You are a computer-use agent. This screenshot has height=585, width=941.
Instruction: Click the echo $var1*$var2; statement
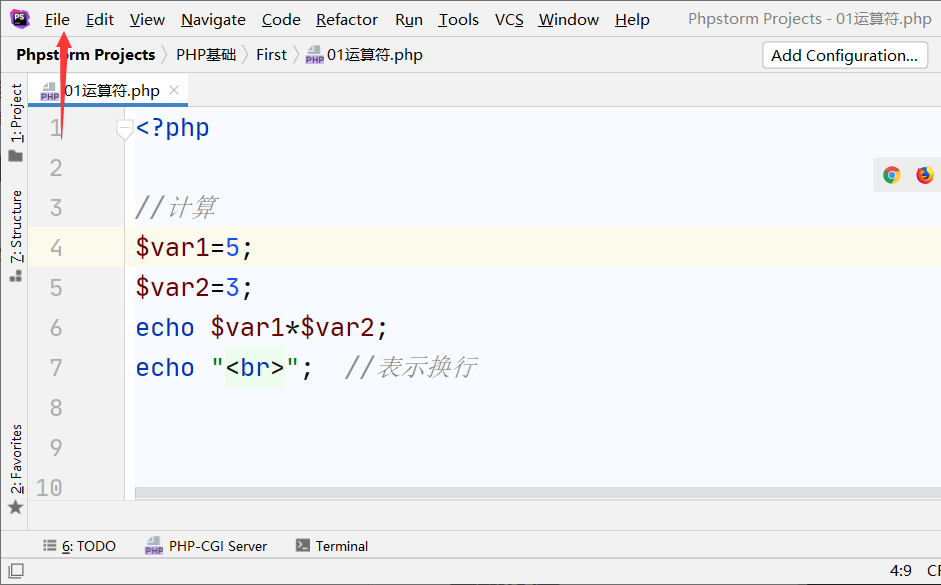[x=262, y=328]
